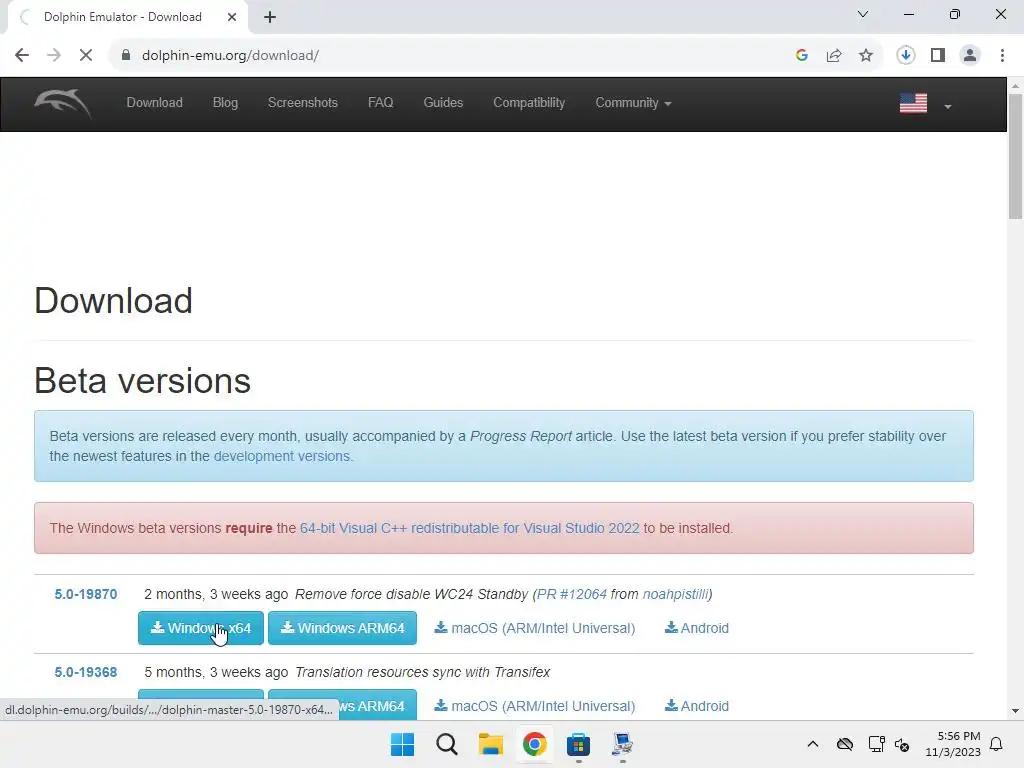Bookmark this page with the star icon
The width and height of the screenshot is (1024, 768).
[866, 56]
